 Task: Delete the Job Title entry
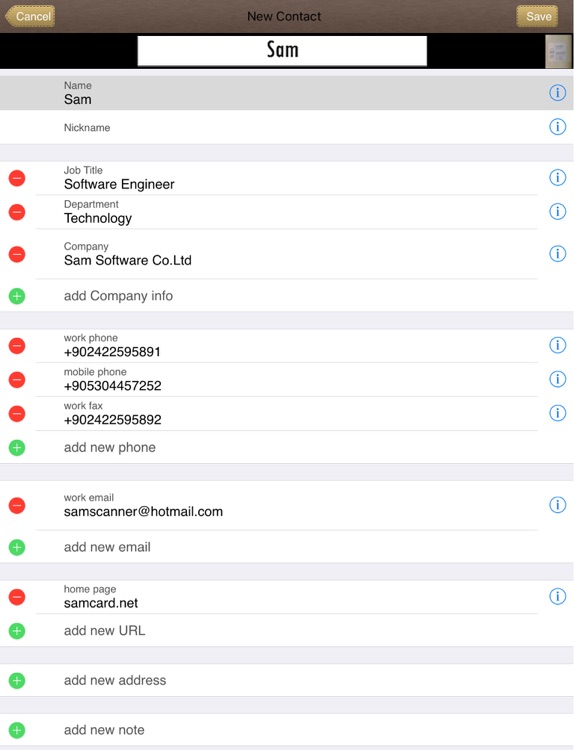17,178
